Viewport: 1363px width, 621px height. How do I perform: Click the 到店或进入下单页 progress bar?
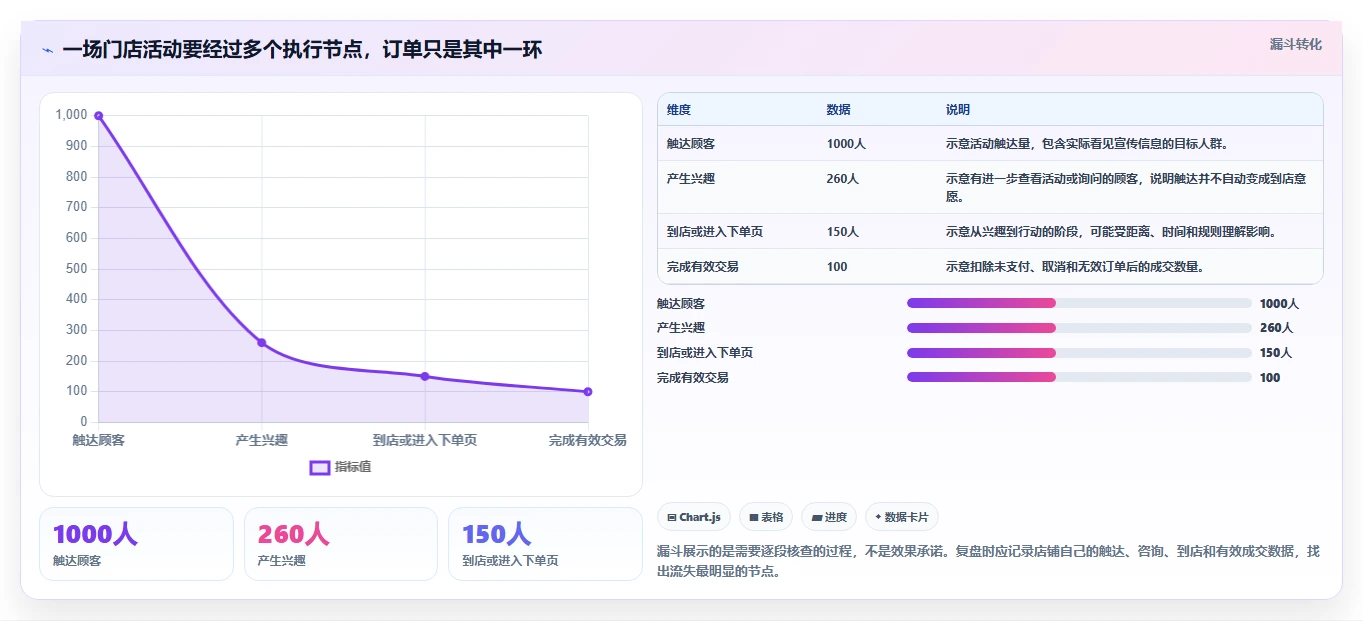click(1079, 353)
